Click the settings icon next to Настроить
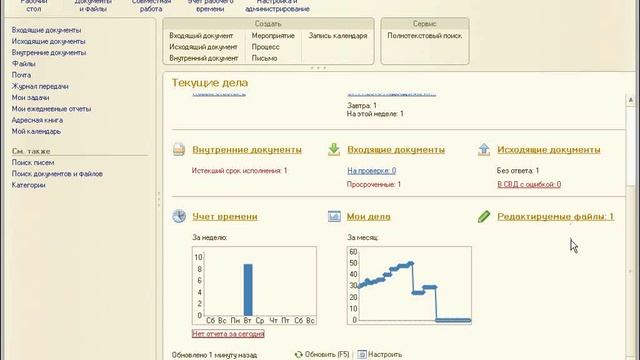The image size is (640, 360). pos(362,355)
